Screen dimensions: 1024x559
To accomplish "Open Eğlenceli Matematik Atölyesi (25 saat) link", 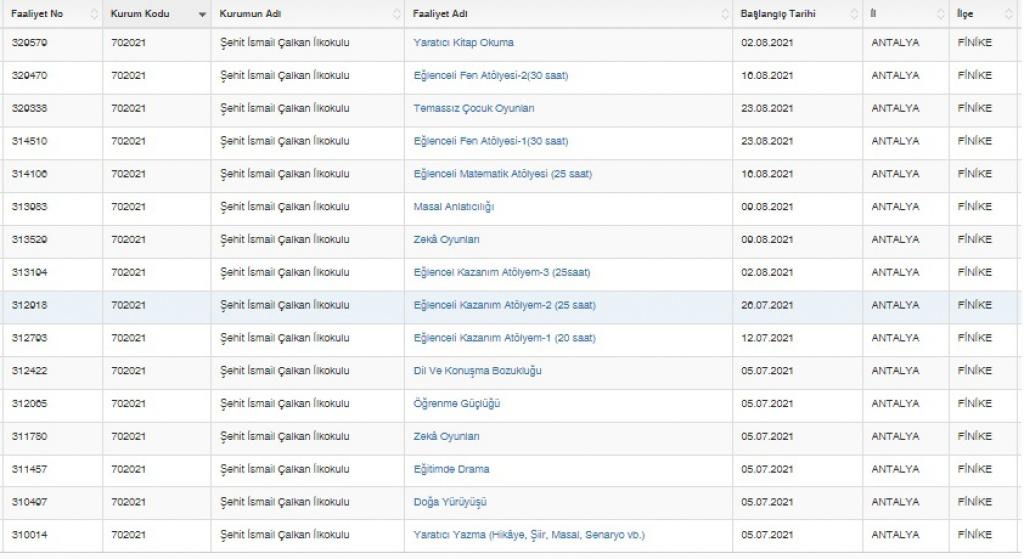I will coord(502,174).
